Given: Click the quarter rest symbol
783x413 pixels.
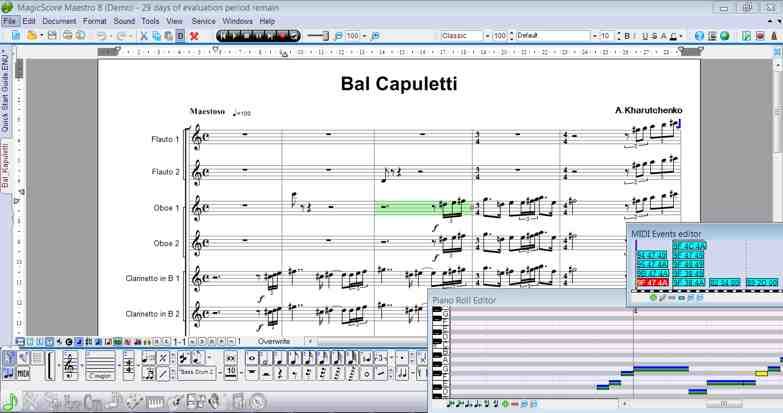Looking at the screenshot, I should (x=280, y=373).
